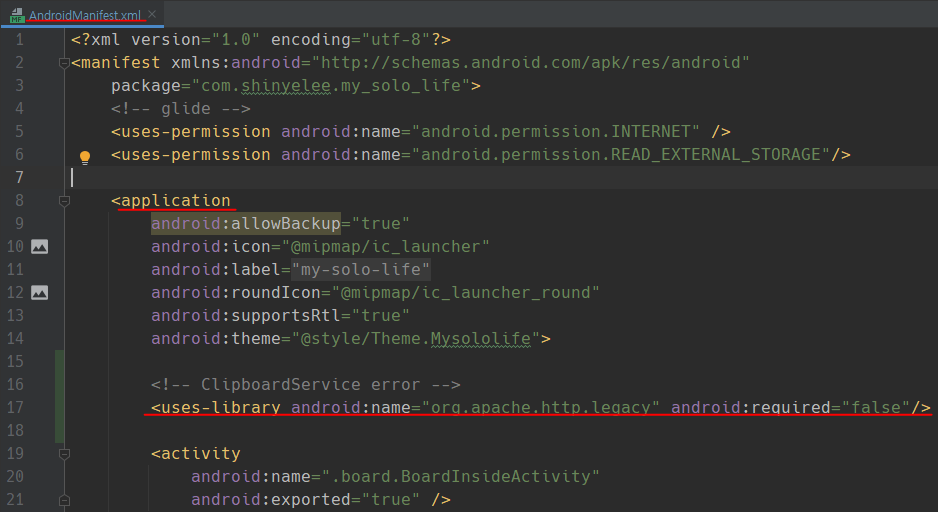Viewport: 938px width, 512px height.
Task: Click the package "com.shinyelee.my_solo_life" value
Action: coord(331,86)
